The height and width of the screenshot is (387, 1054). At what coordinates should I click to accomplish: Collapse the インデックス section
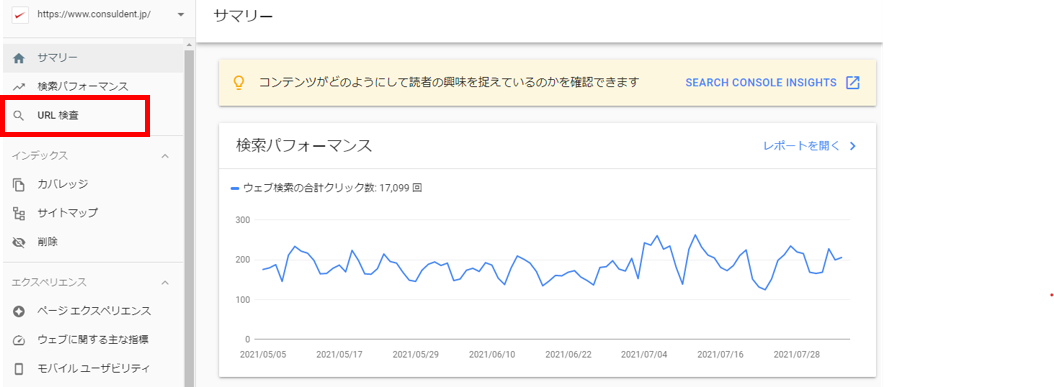(165, 156)
